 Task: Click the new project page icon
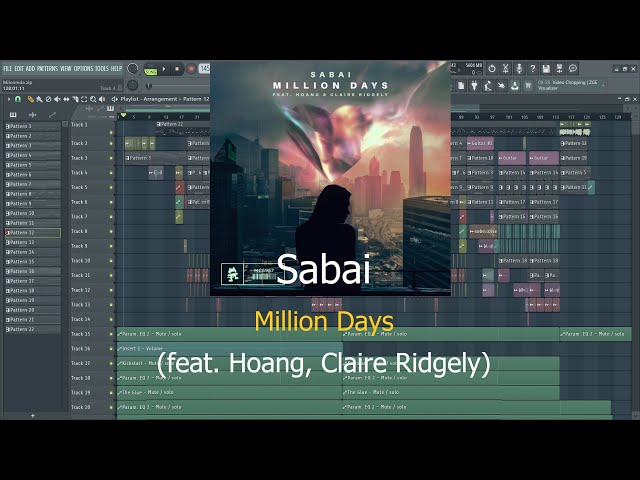[461, 86]
